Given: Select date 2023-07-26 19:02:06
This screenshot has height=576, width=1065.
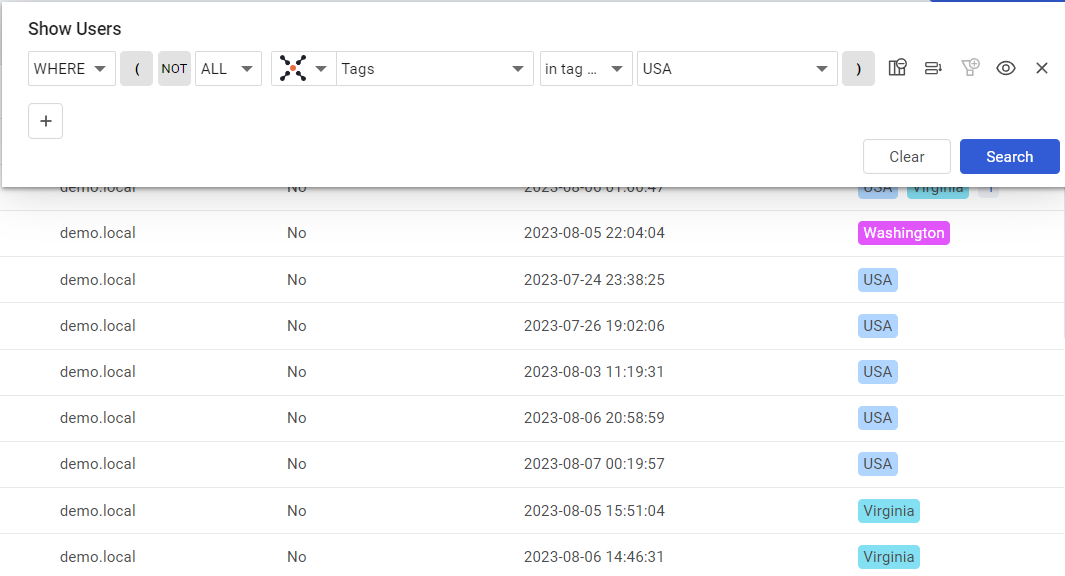Looking at the screenshot, I should (x=594, y=326).
